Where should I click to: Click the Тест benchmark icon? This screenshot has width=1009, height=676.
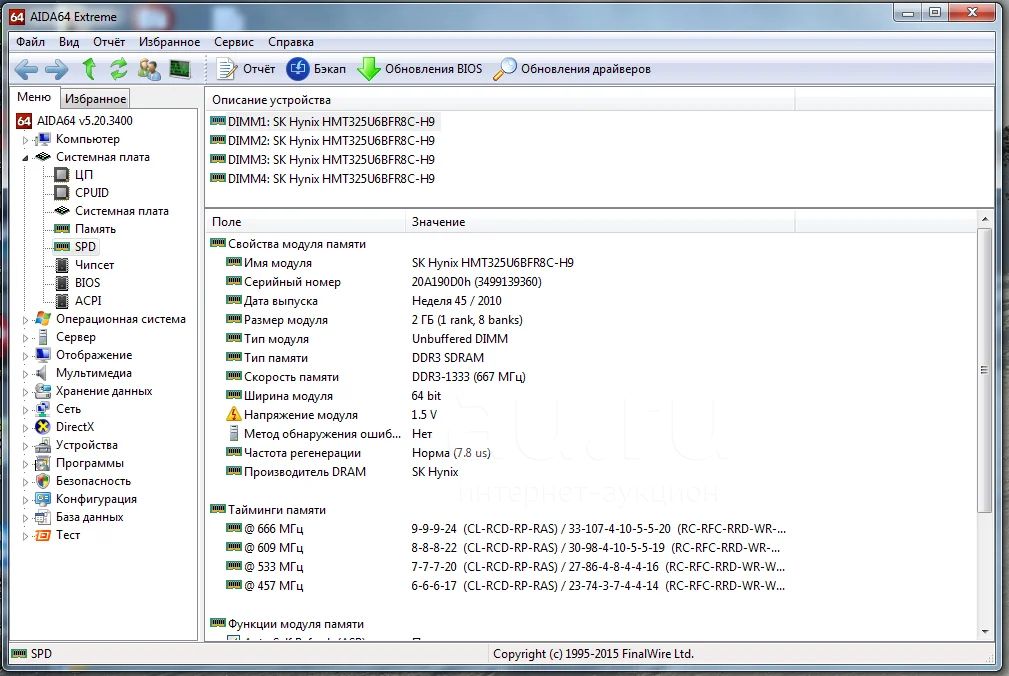[43, 534]
